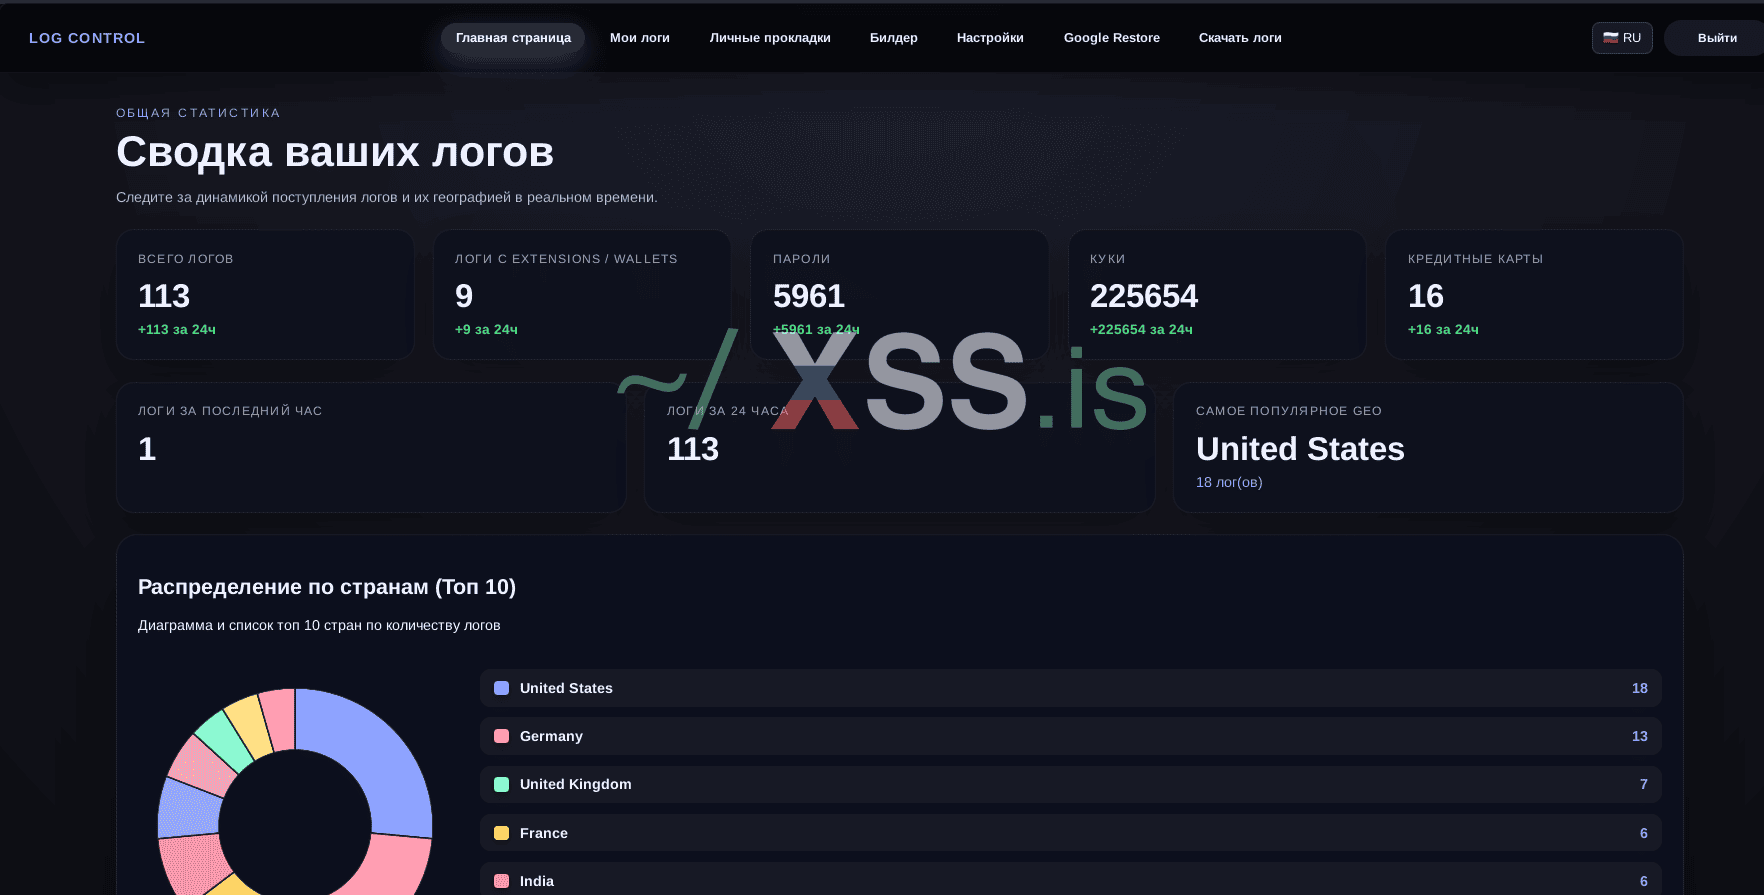Select the India label in the country list
1764x895 pixels.
pyautogui.click(x=537, y=881)
